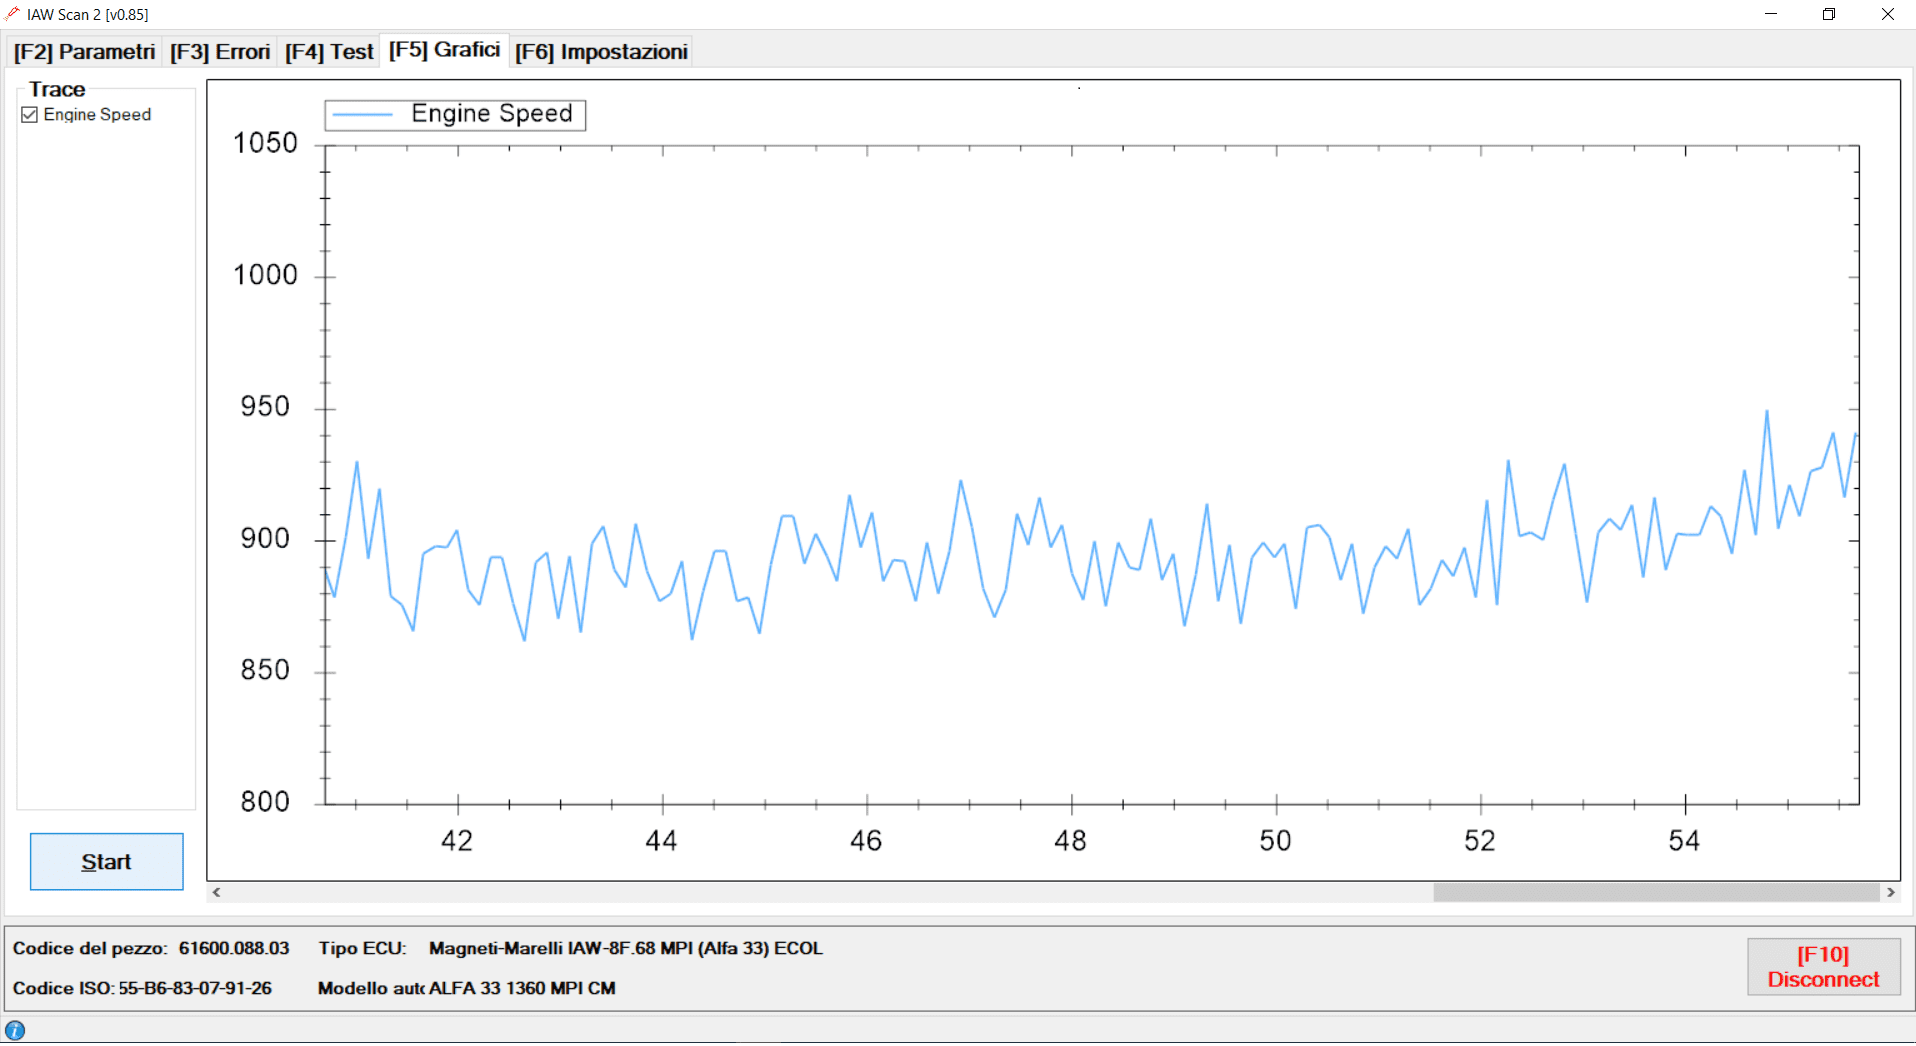Click the graph scrollbar left arrow
Viewport: 1916px width, 1046px height.
coord(216,892)
